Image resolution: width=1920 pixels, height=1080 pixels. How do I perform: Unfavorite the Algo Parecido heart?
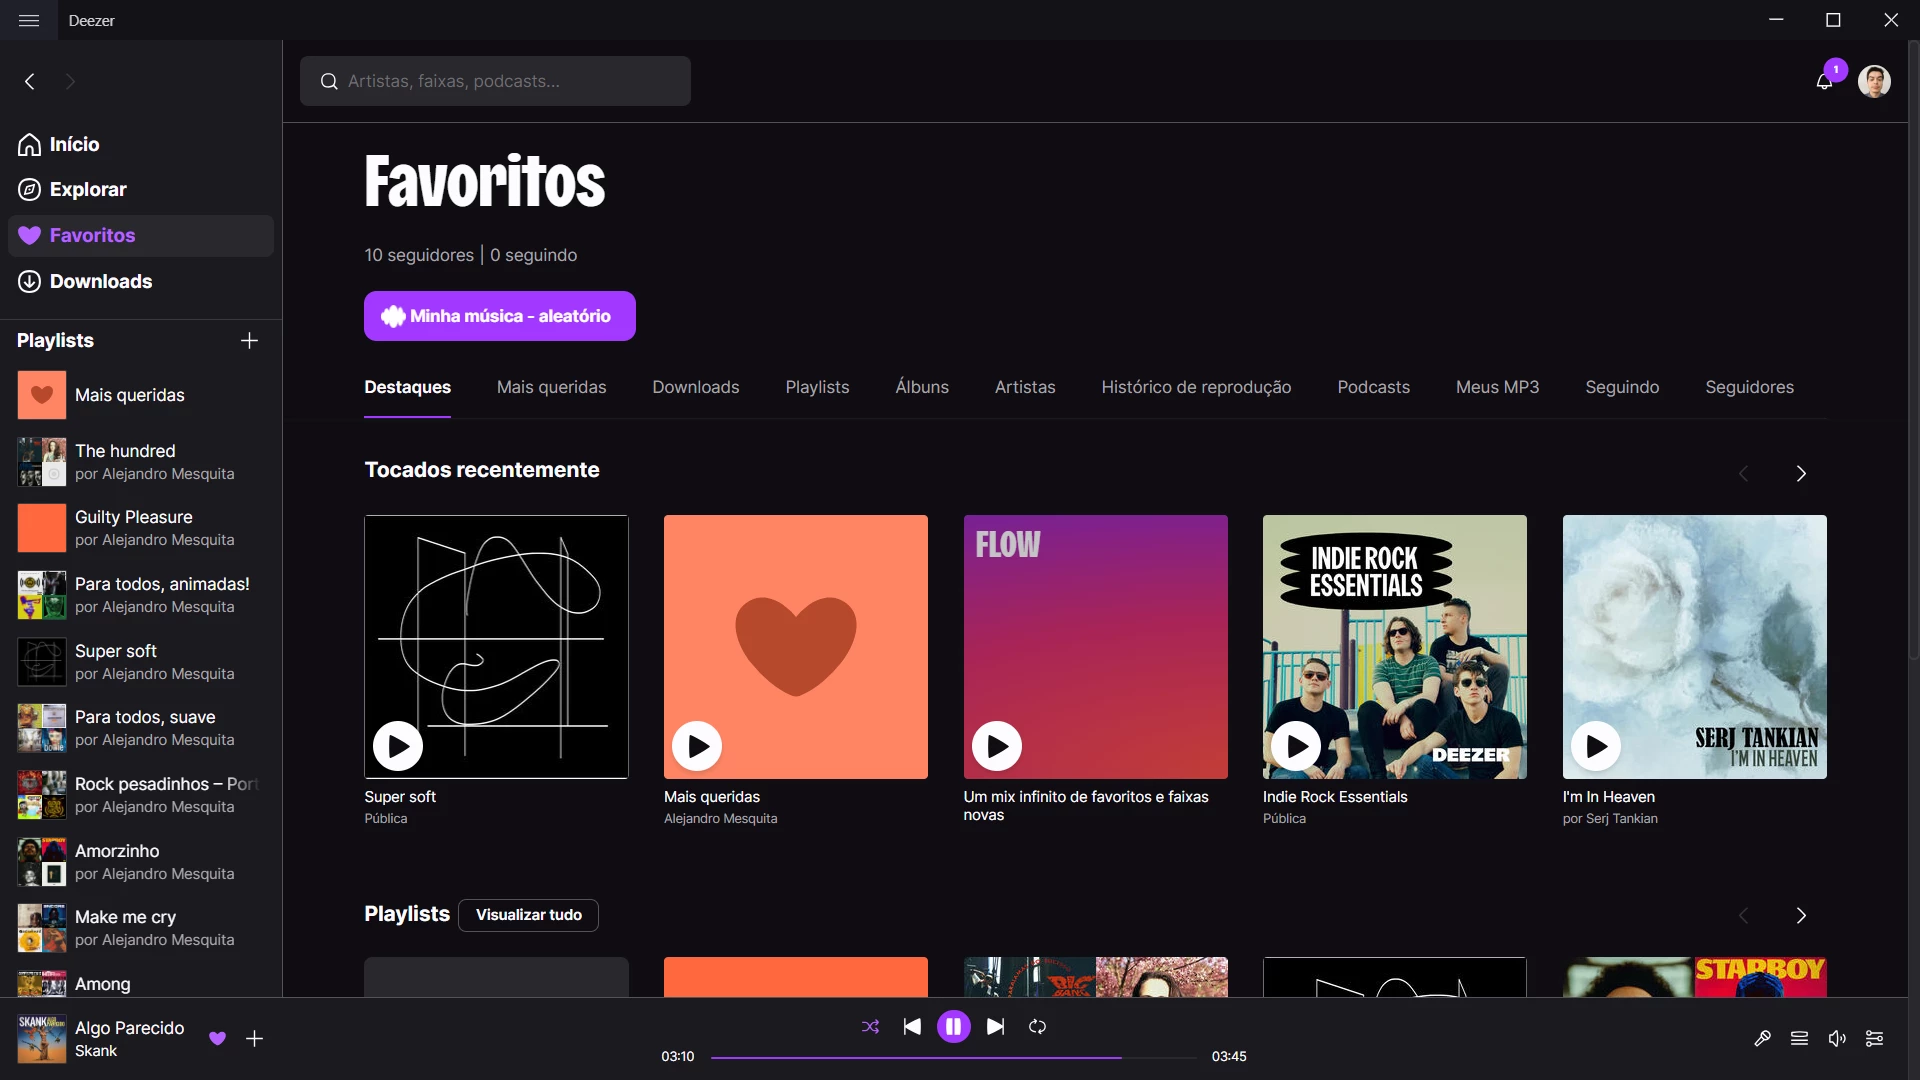[x=217, y=1039]
